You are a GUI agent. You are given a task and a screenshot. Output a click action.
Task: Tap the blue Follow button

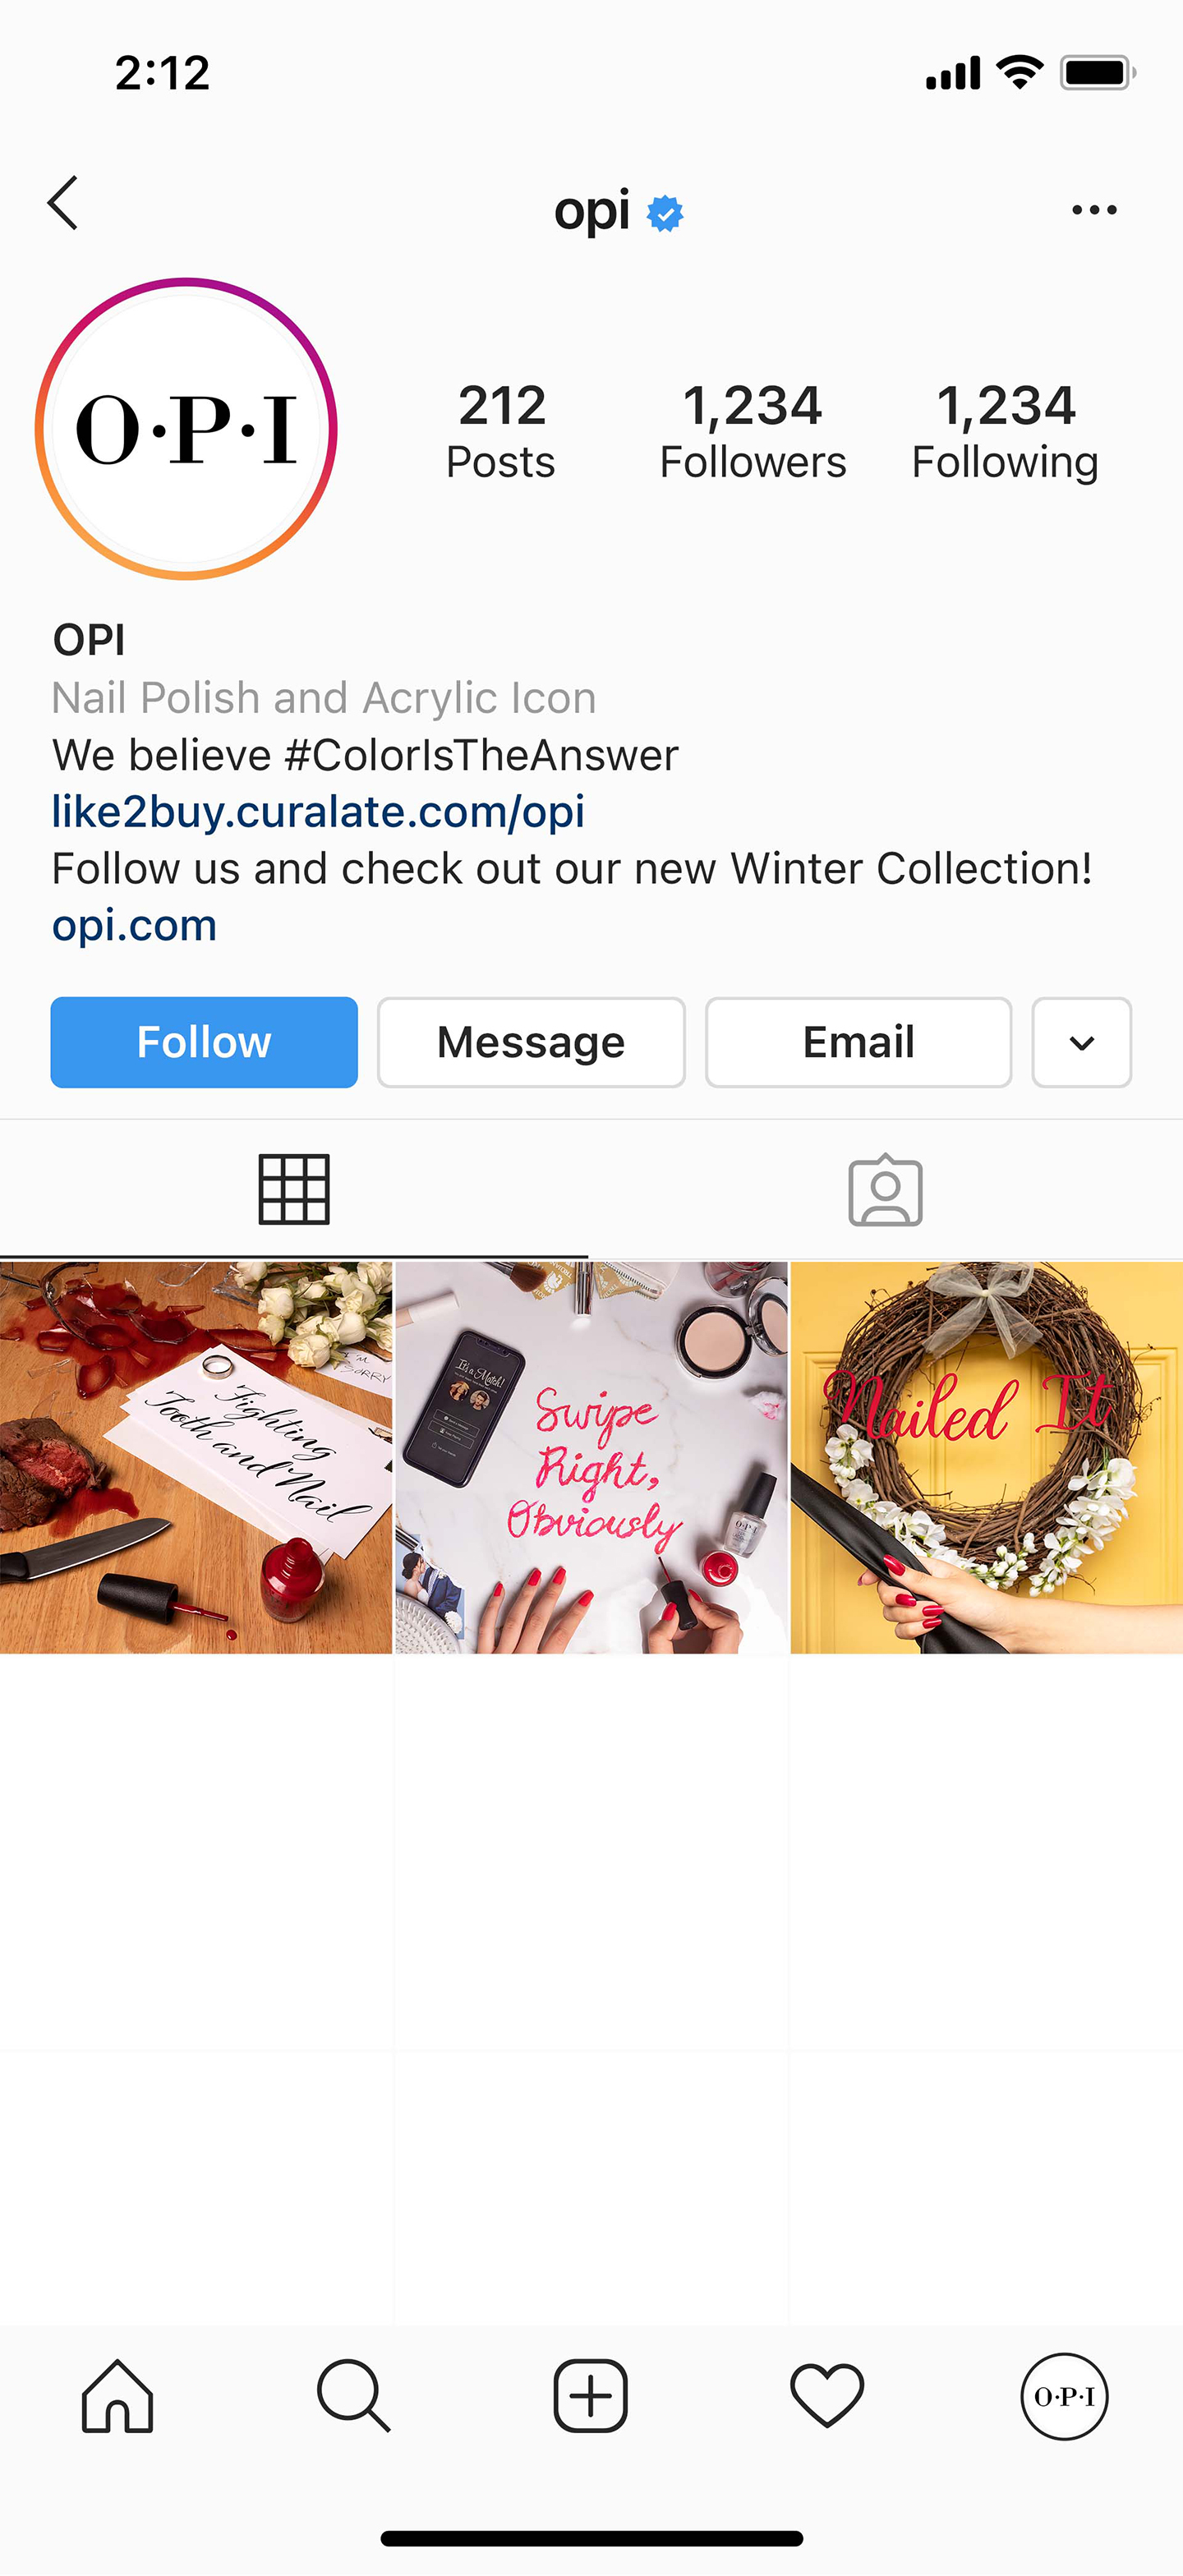pyautogui.click(x=204, y=1042)
